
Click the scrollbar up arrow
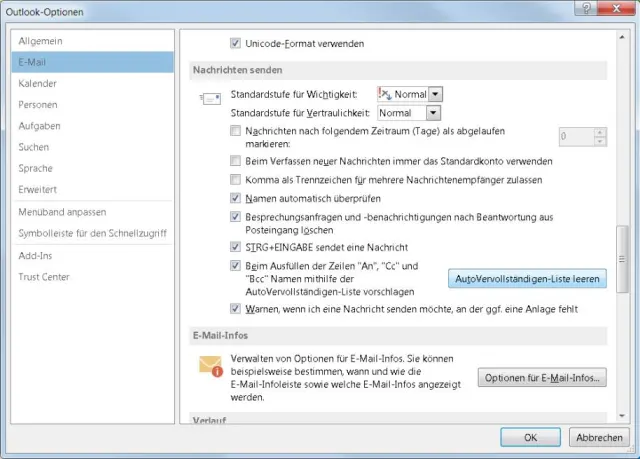(622, 37)
